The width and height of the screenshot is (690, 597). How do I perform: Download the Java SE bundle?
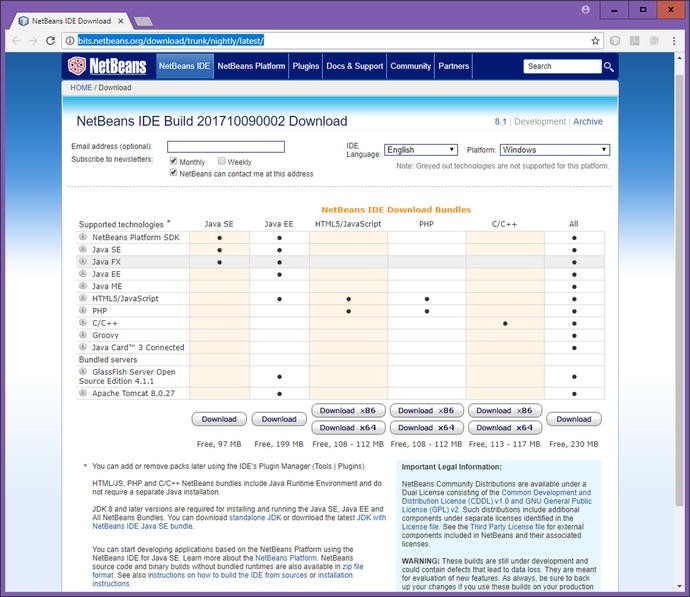pos(219,419)
